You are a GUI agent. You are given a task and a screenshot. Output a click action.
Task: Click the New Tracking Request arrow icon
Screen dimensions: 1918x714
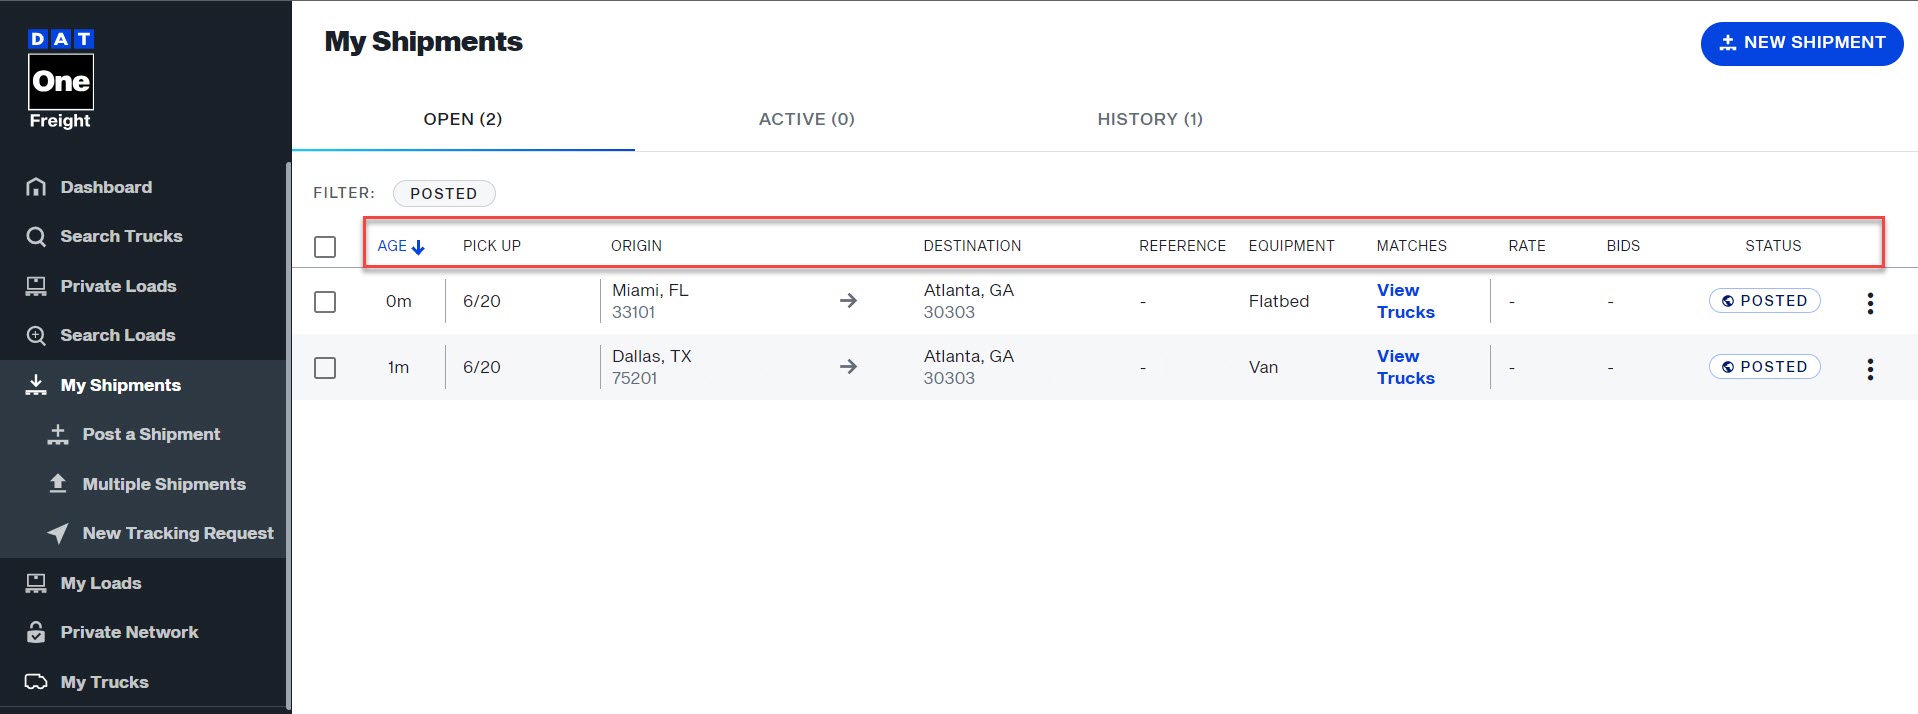pyautogui.click(x=58, y=533)
